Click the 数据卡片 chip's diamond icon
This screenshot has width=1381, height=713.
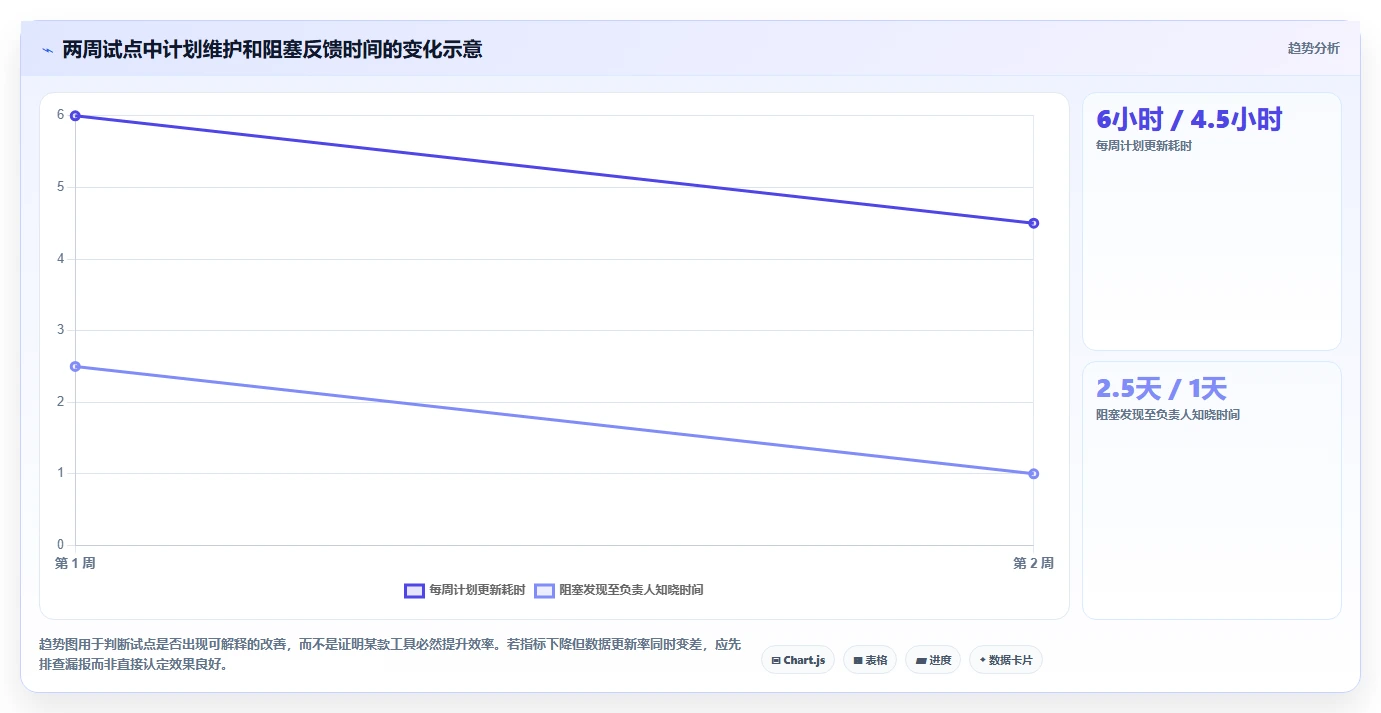click(x=982, y=660)
